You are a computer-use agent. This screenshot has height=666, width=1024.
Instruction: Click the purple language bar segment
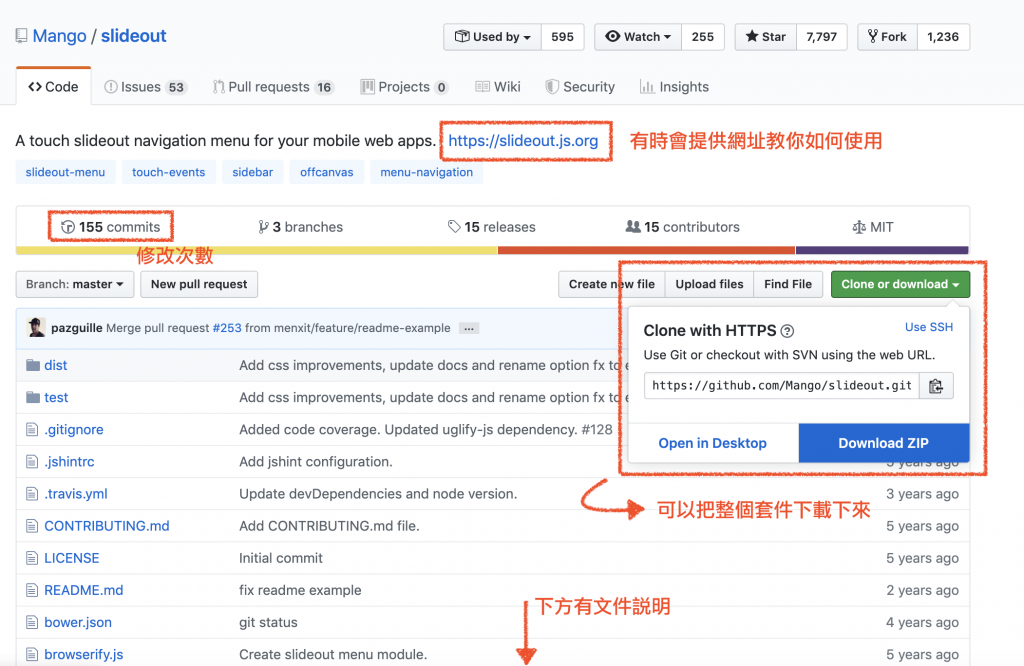click(882, 250)
